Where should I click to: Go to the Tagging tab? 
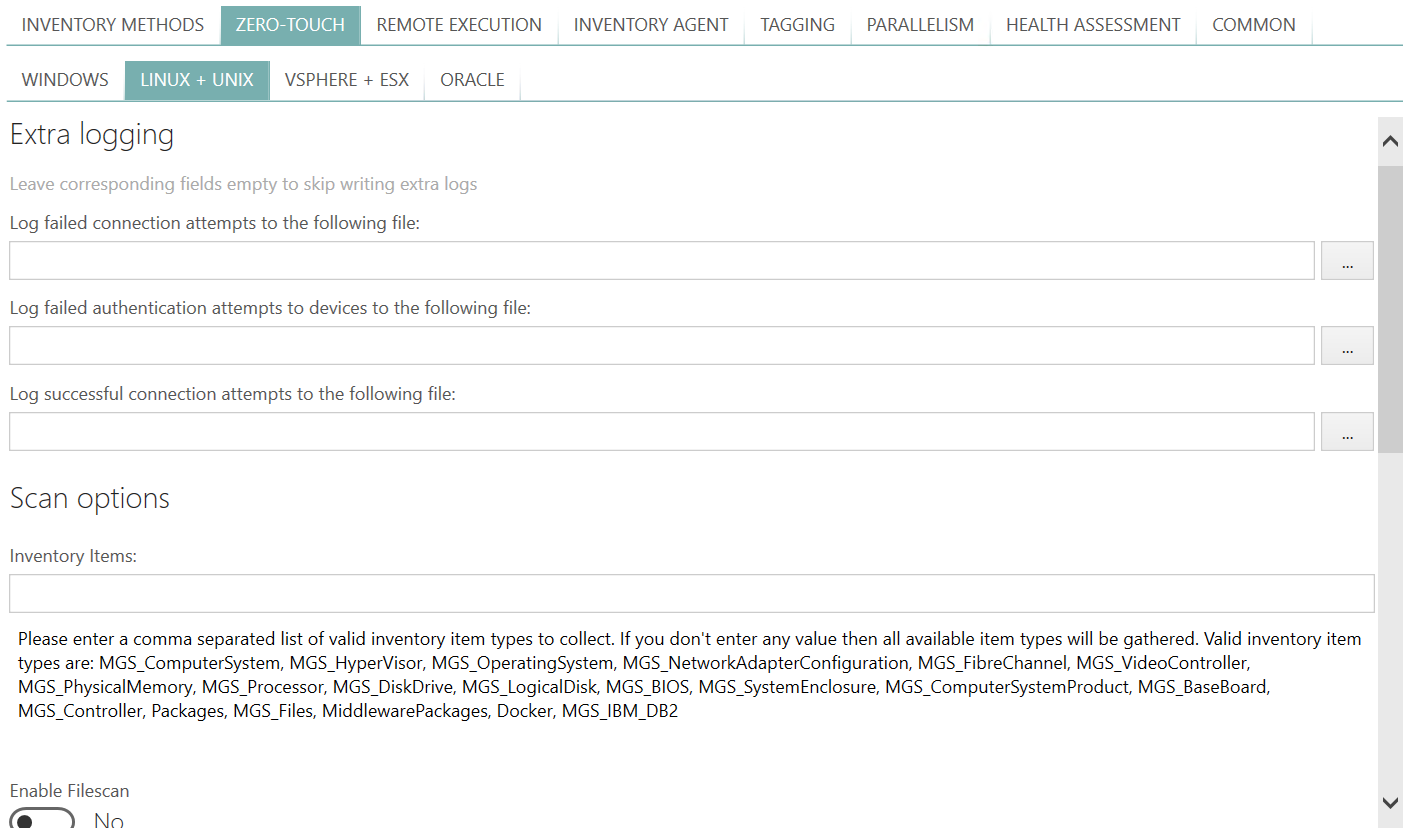point(797,25)
